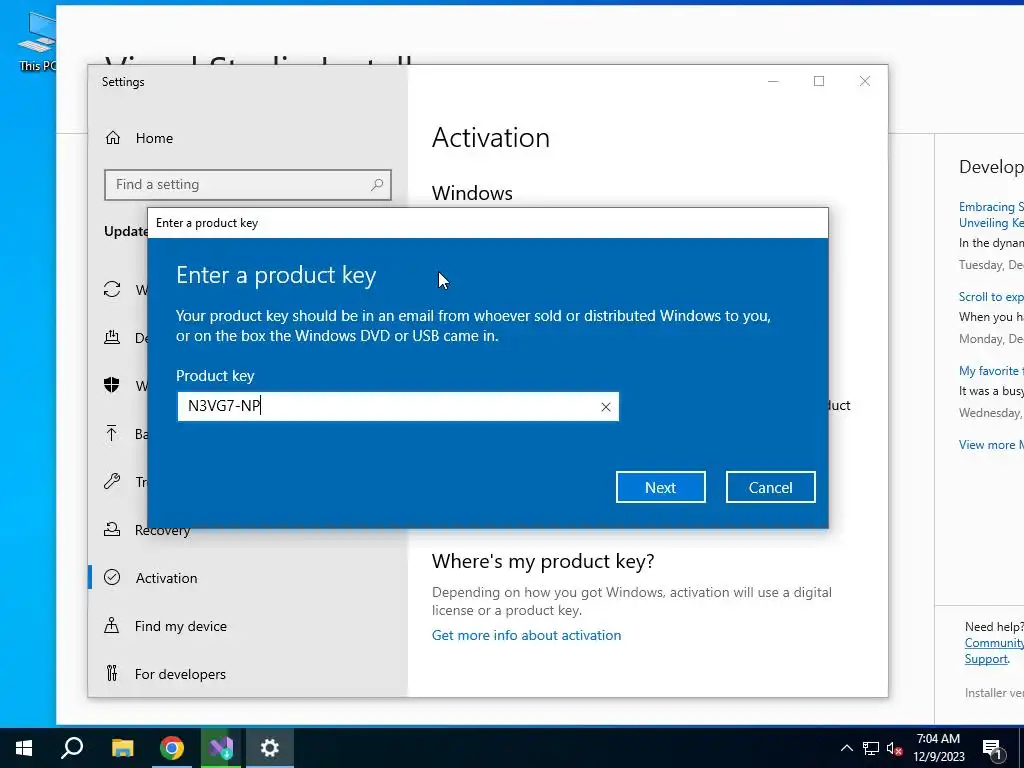The image size is (1024, 768).
Task: Open the Recovery settings page
Action: (x=162, y=530)
